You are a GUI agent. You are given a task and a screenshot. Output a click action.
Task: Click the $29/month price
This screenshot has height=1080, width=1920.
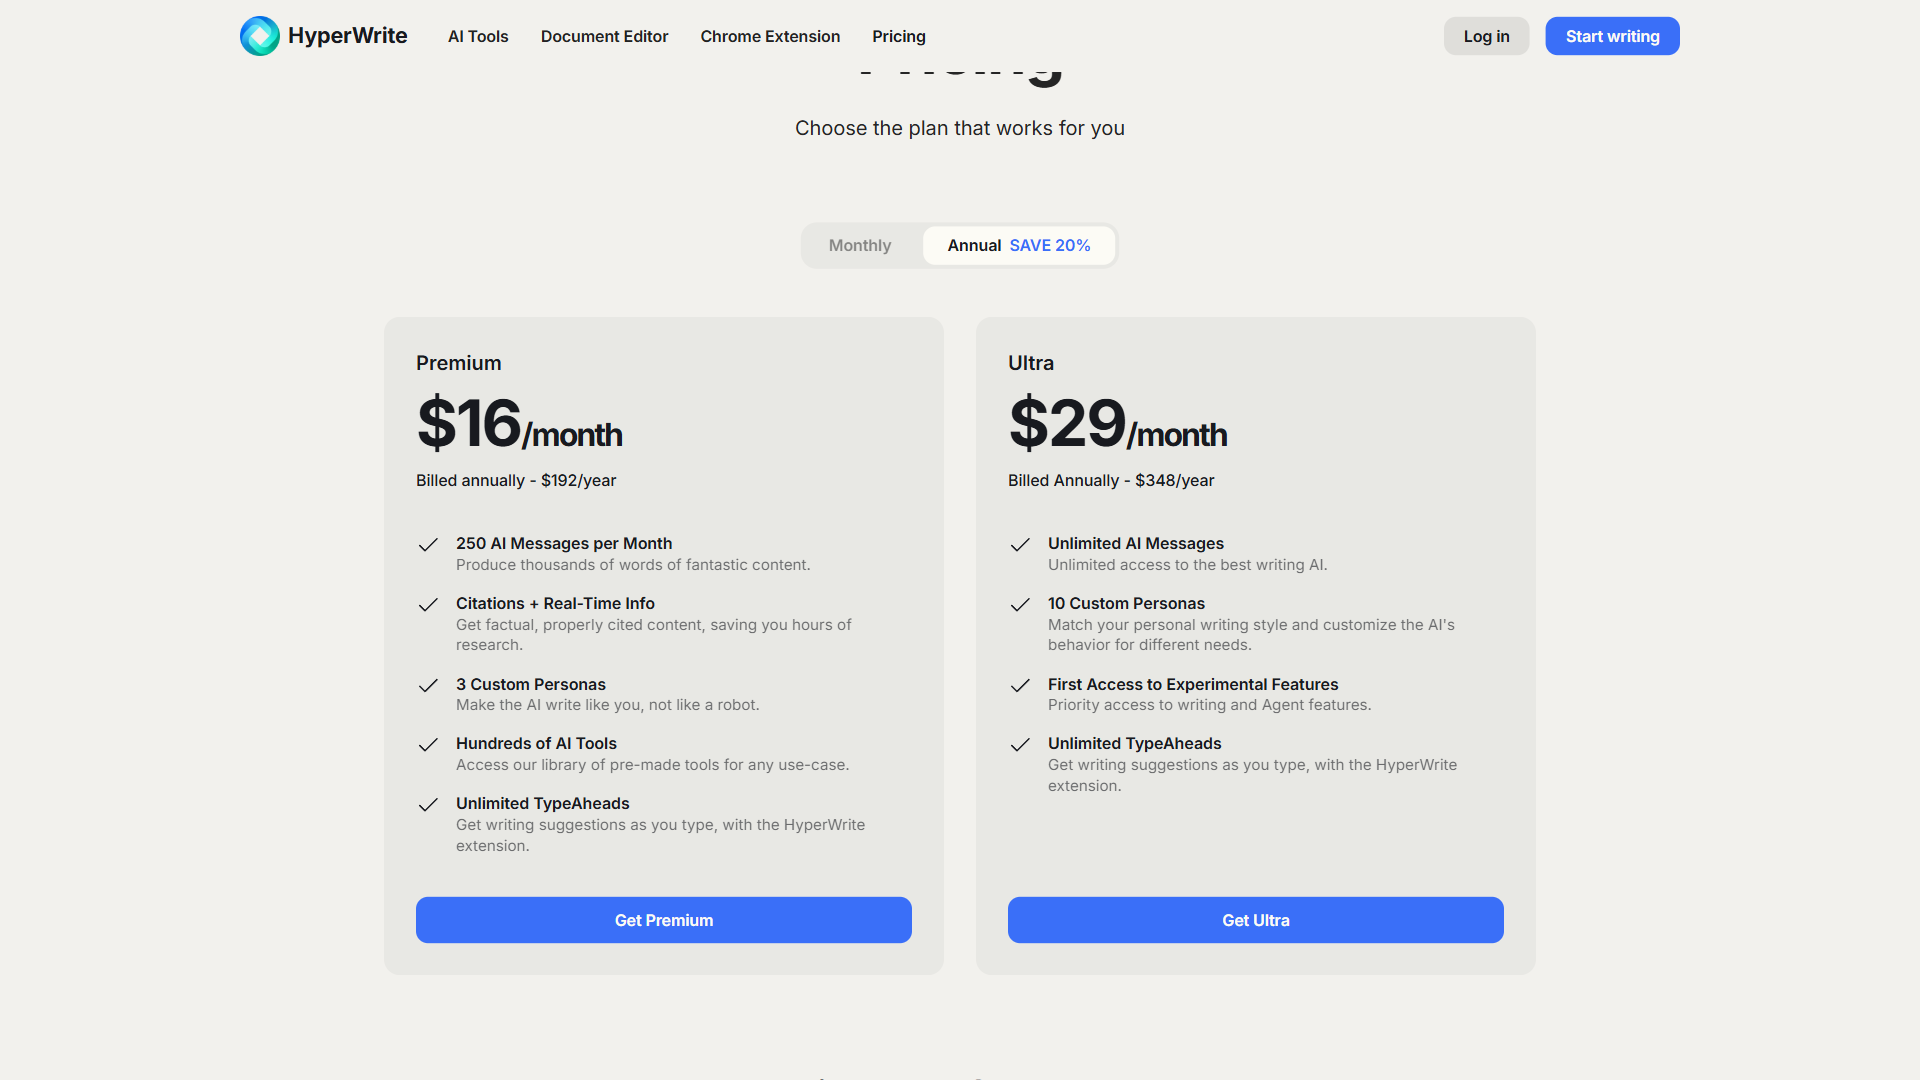click(x=1118, y=424)
